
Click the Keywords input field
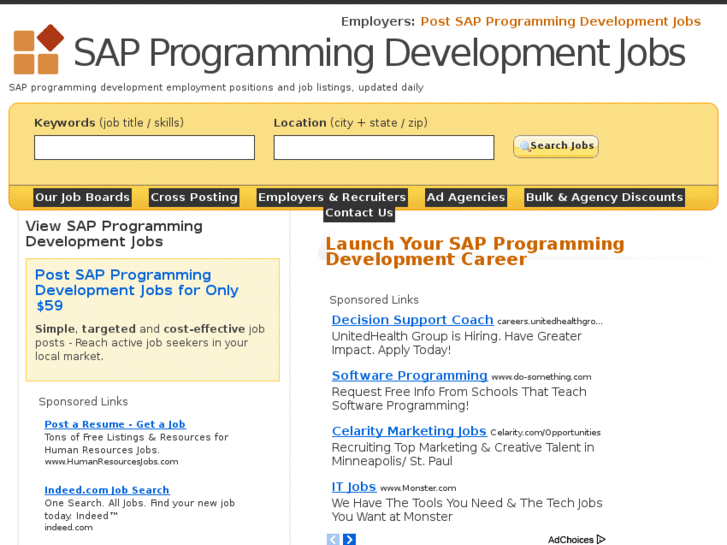(144, 148)
